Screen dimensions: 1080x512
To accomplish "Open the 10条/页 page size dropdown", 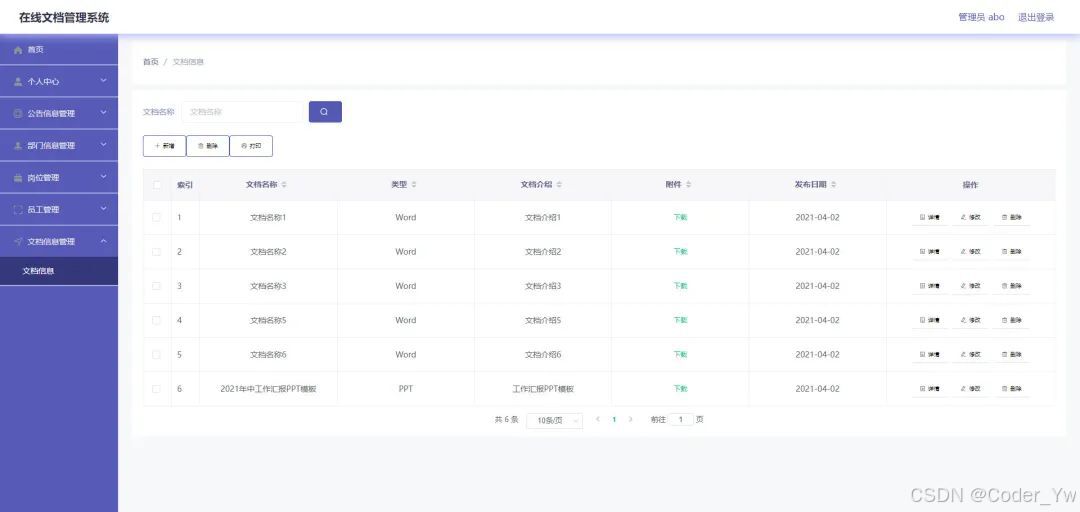I will 554,420.
